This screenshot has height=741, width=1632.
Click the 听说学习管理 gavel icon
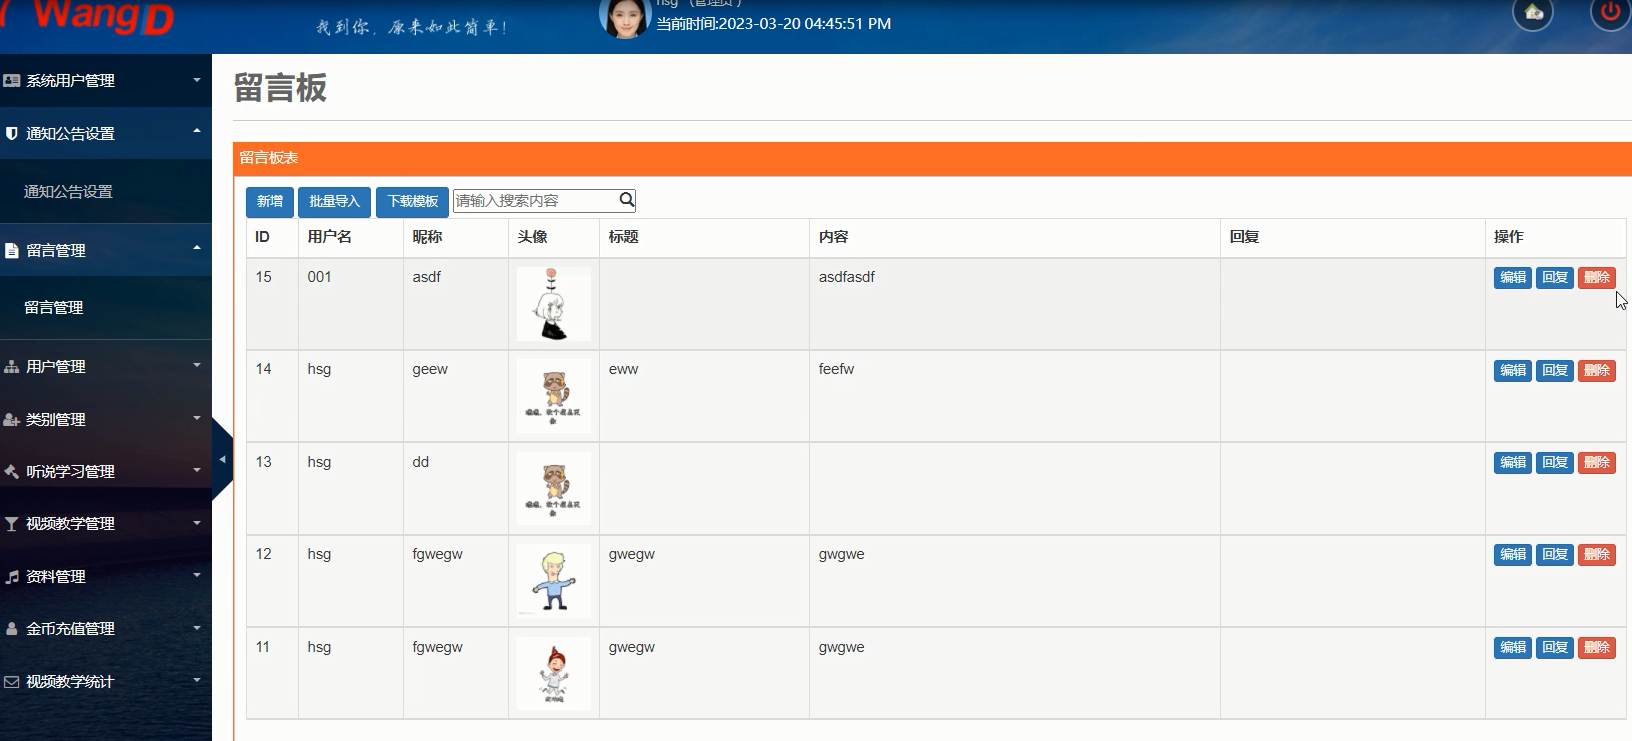coord(12,471)
